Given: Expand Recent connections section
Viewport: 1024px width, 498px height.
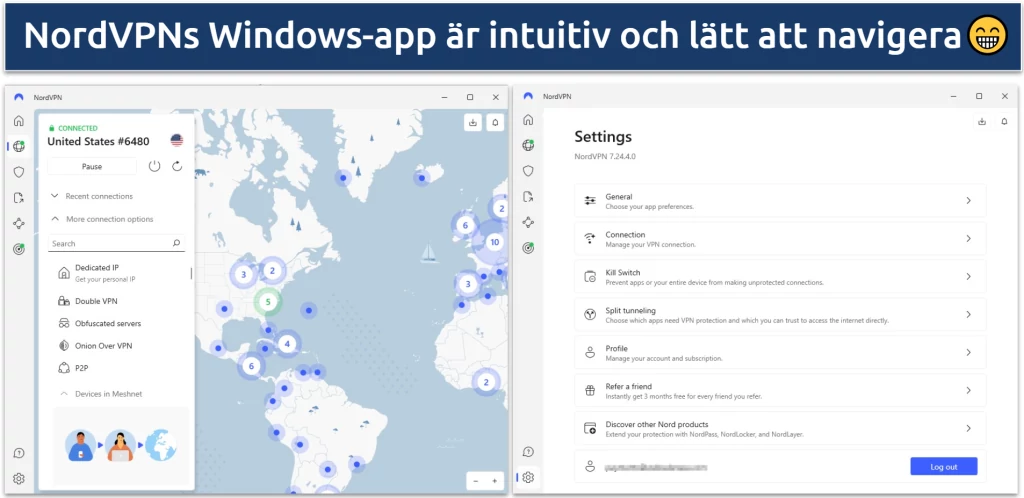Looking at the screenshot, I should tap(93, 196).
